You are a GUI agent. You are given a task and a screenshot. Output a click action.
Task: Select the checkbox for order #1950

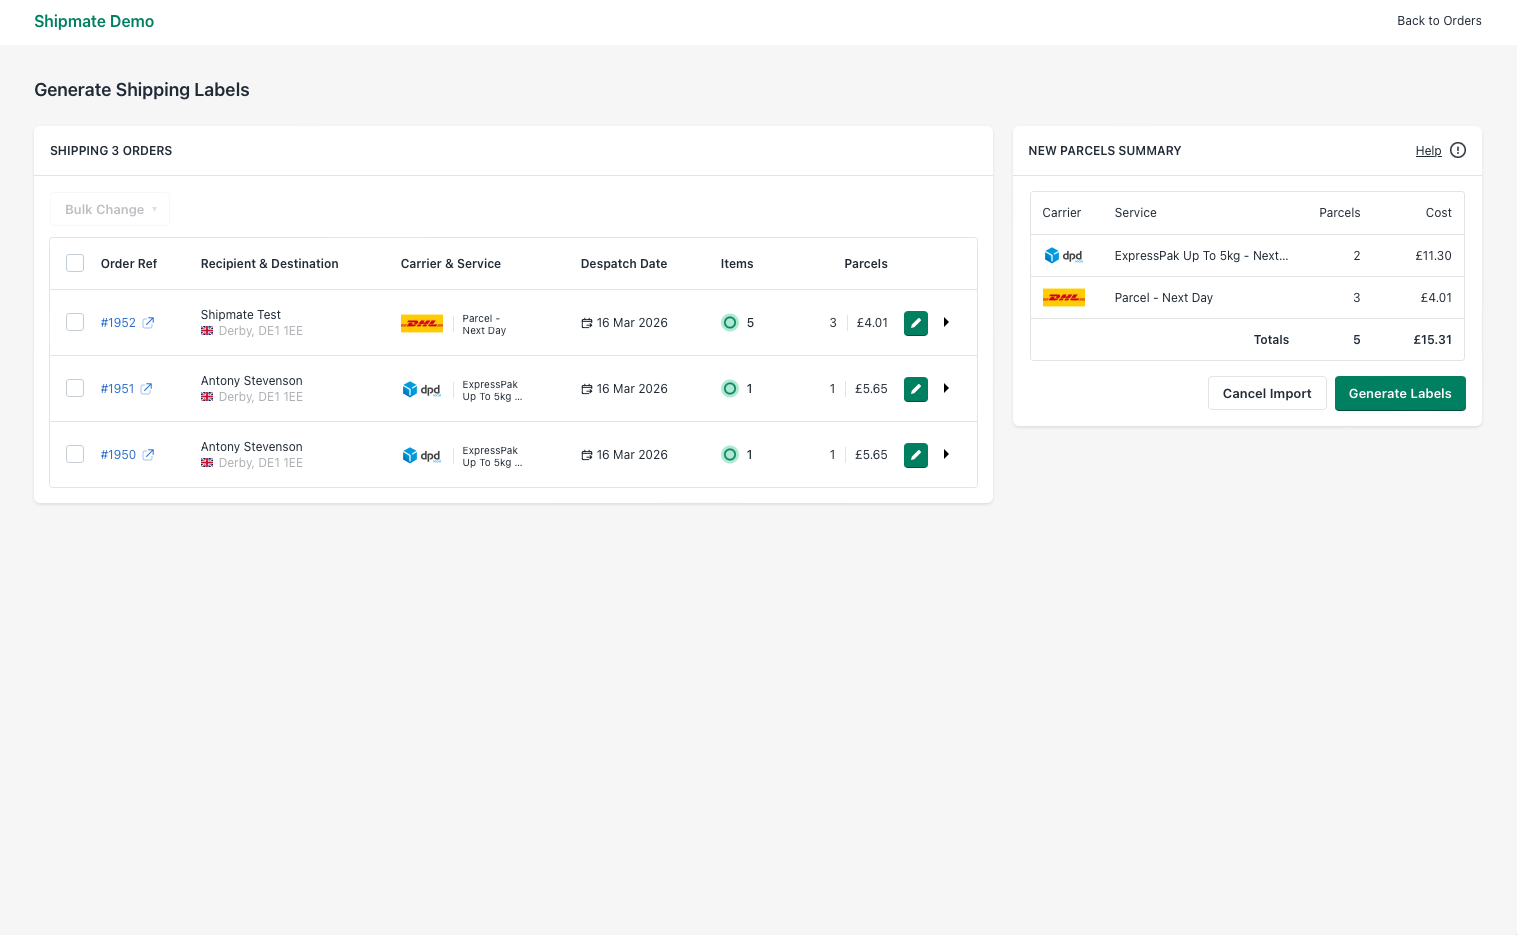[75, 454]
